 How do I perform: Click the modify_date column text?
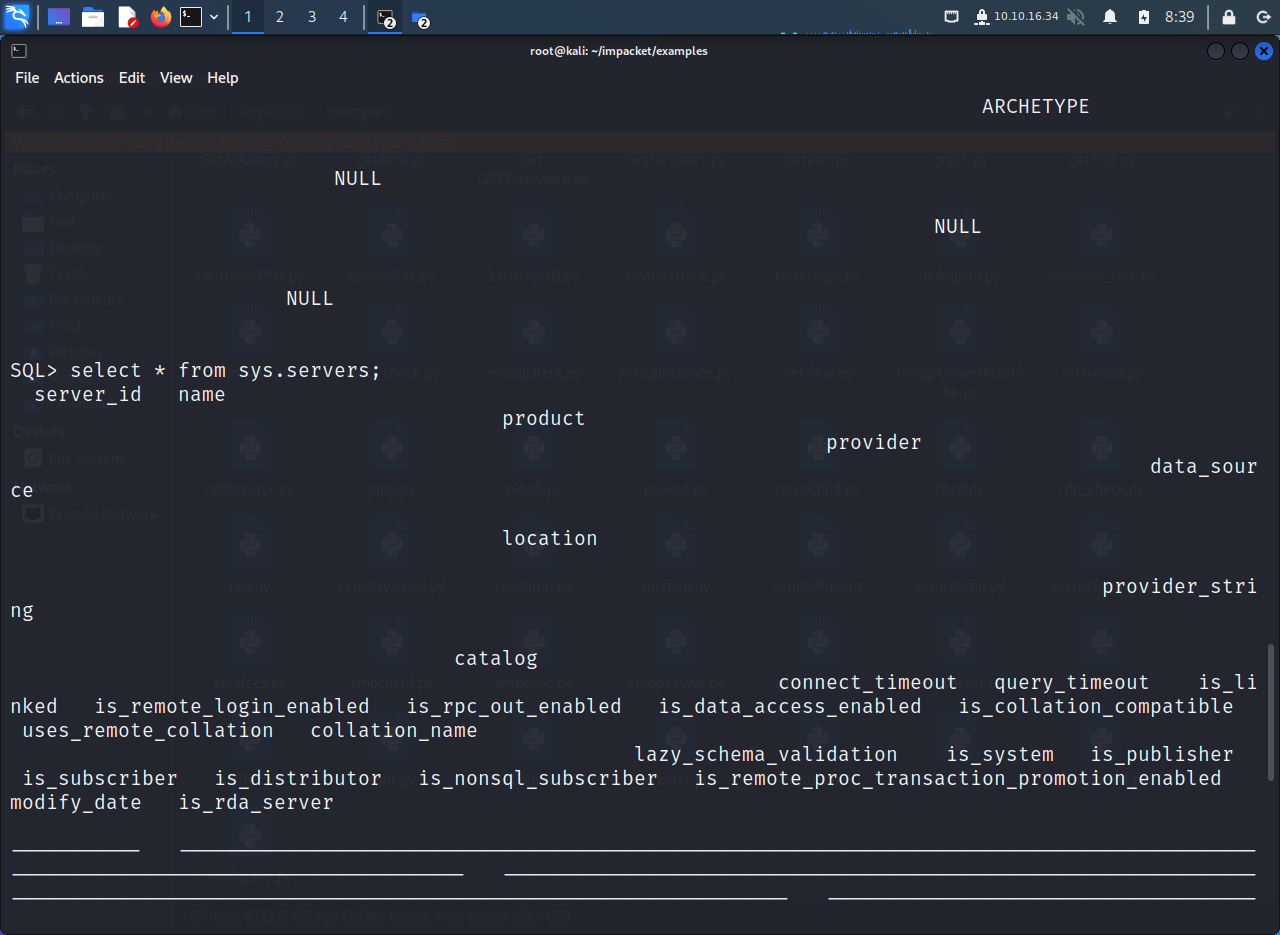pos(76,803)
